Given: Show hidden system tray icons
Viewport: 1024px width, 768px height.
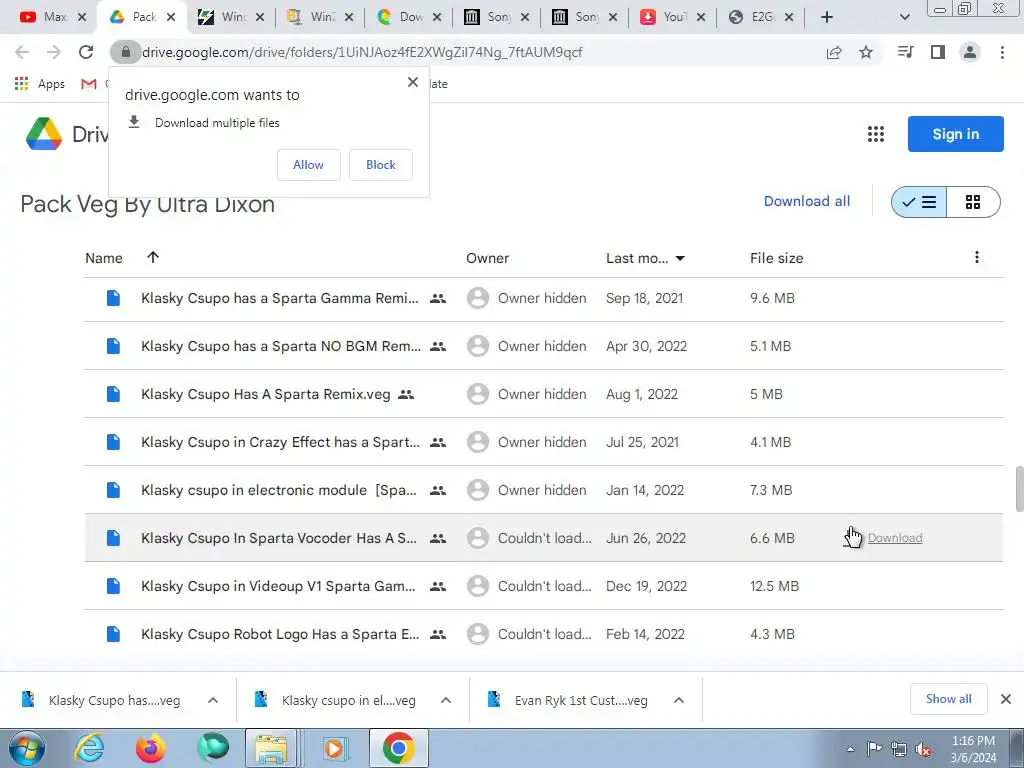Looking at the screenshot, I should (x=850, y=749).
